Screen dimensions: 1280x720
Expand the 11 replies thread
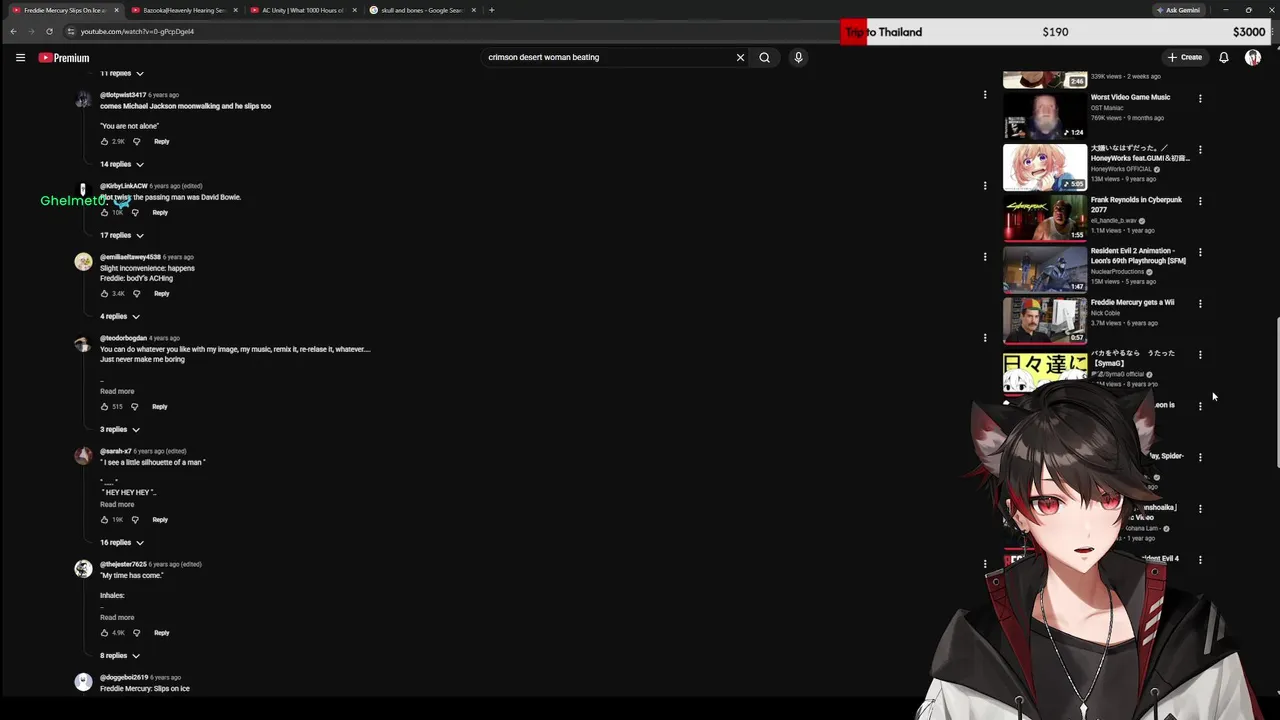pyautogui.click(x=121, y=73)
